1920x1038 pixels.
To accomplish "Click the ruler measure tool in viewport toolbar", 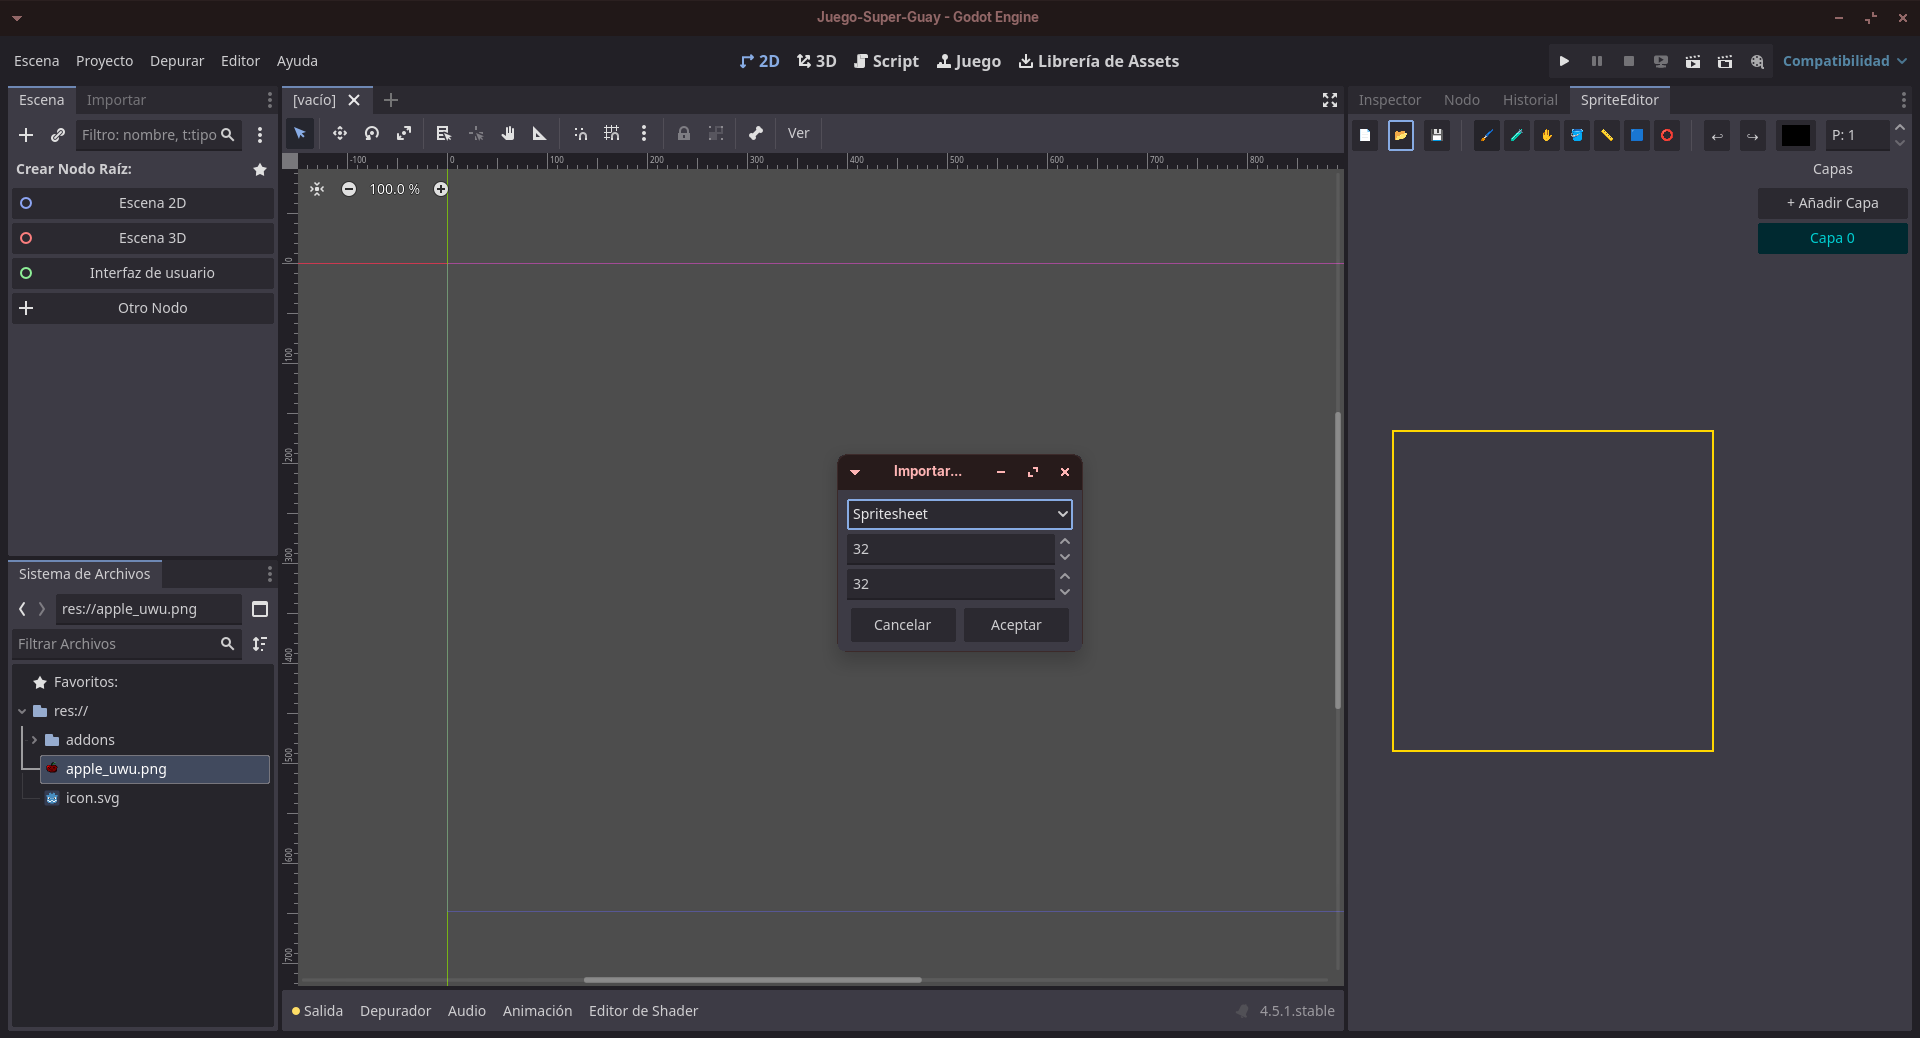I will pyautogui.click(x=540, y=133).
